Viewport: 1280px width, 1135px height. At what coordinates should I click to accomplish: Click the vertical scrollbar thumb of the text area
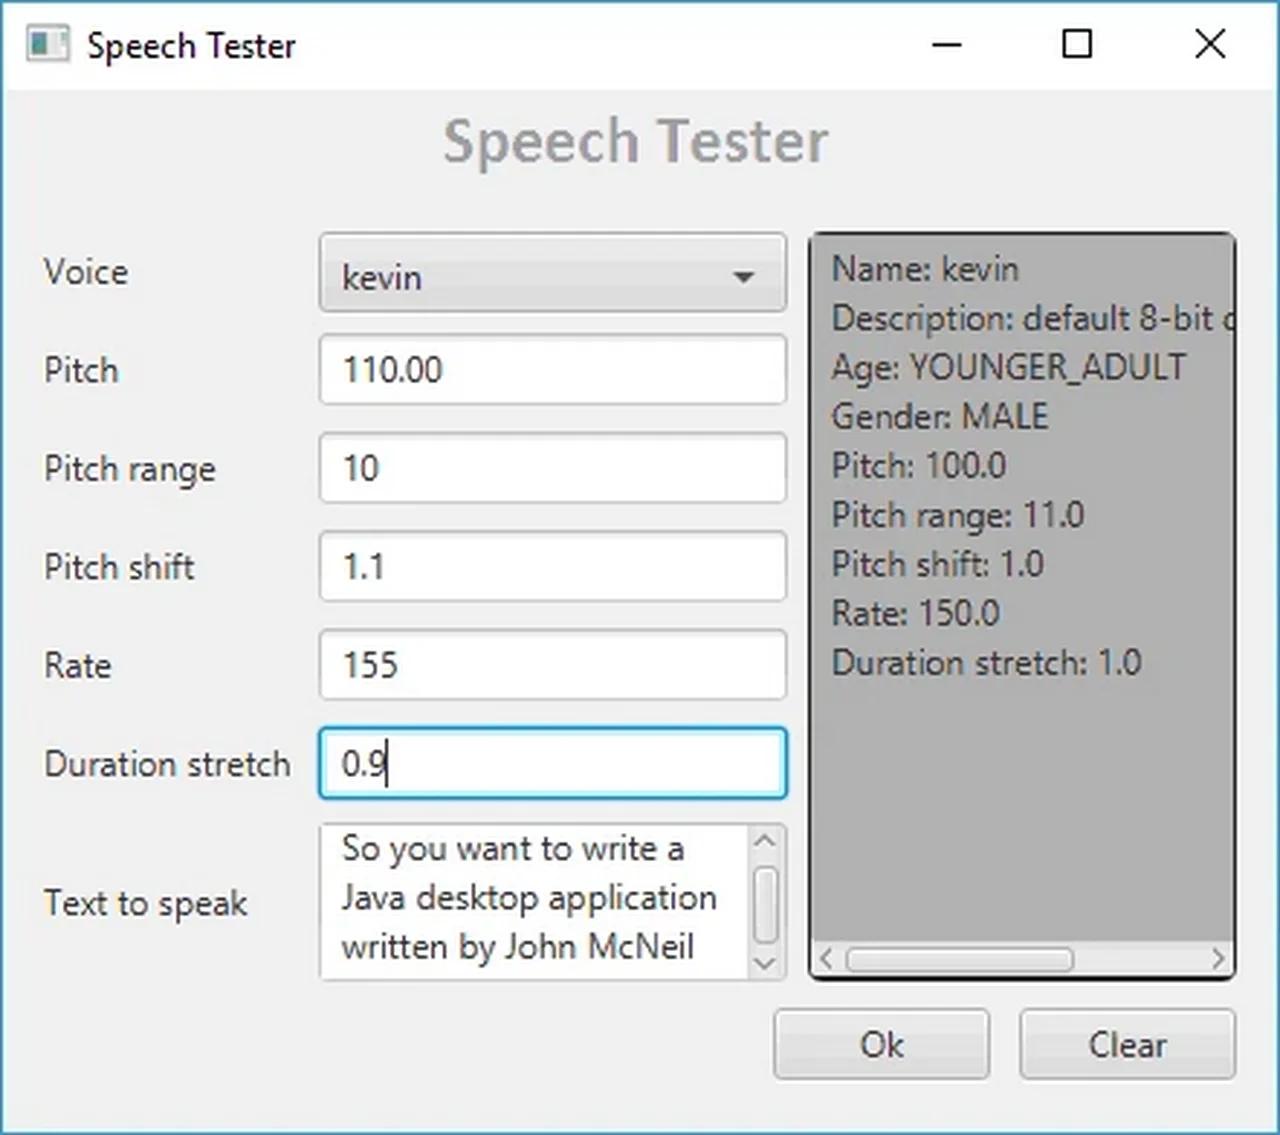(x=764, y=900)
